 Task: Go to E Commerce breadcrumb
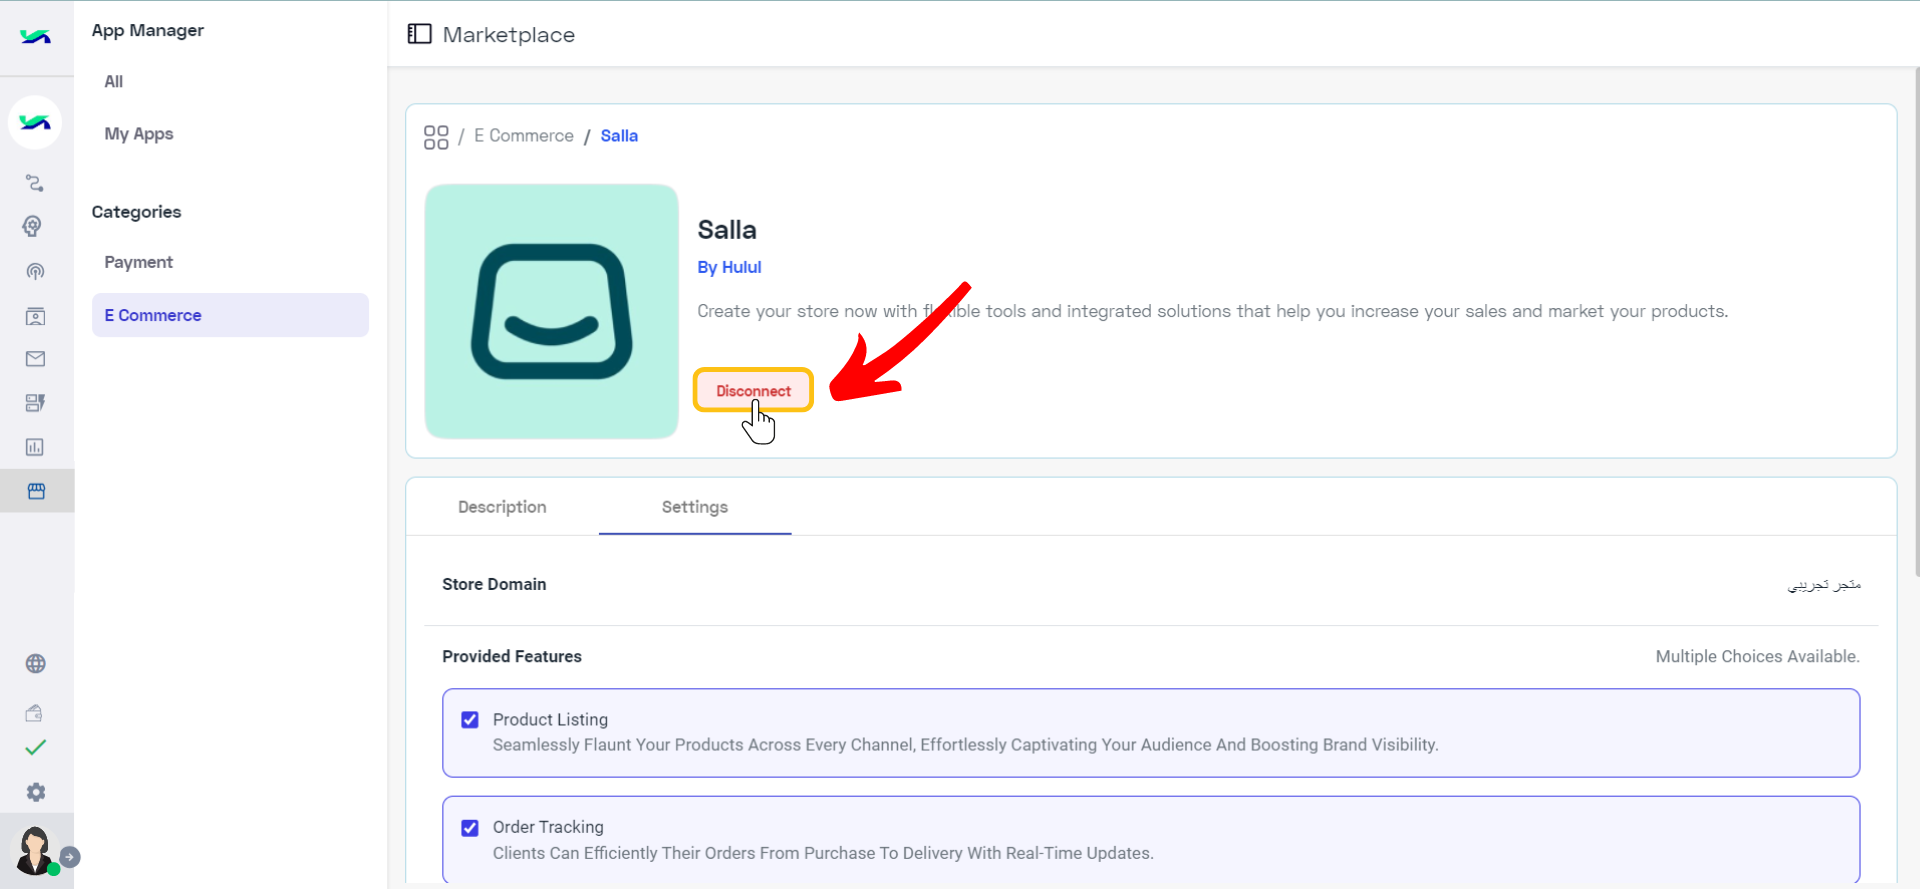click(524, 136)
